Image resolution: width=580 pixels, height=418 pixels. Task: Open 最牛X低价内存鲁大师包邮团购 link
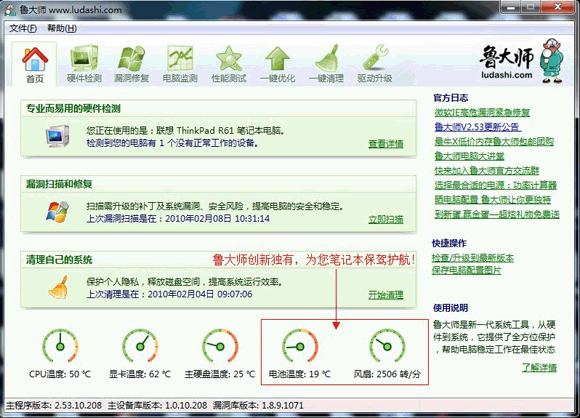click(x=494, y=141)
